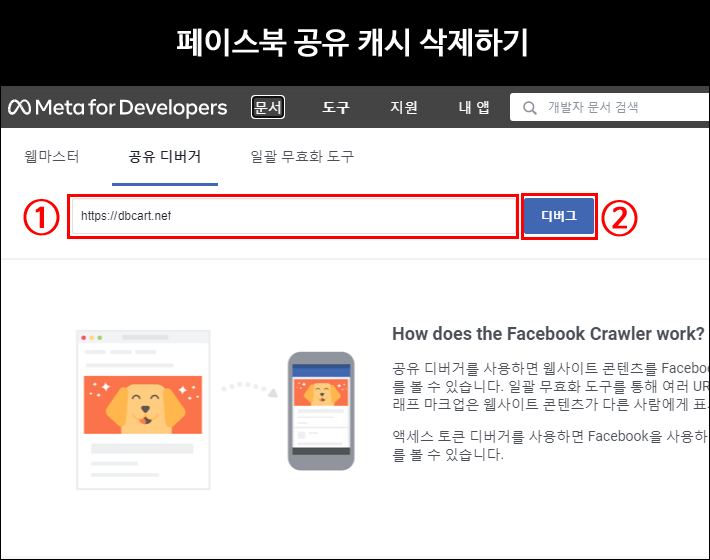This screenshot has height=560, width=710.
Task: Select the 공유 디버거 tab
Action: 165,157
